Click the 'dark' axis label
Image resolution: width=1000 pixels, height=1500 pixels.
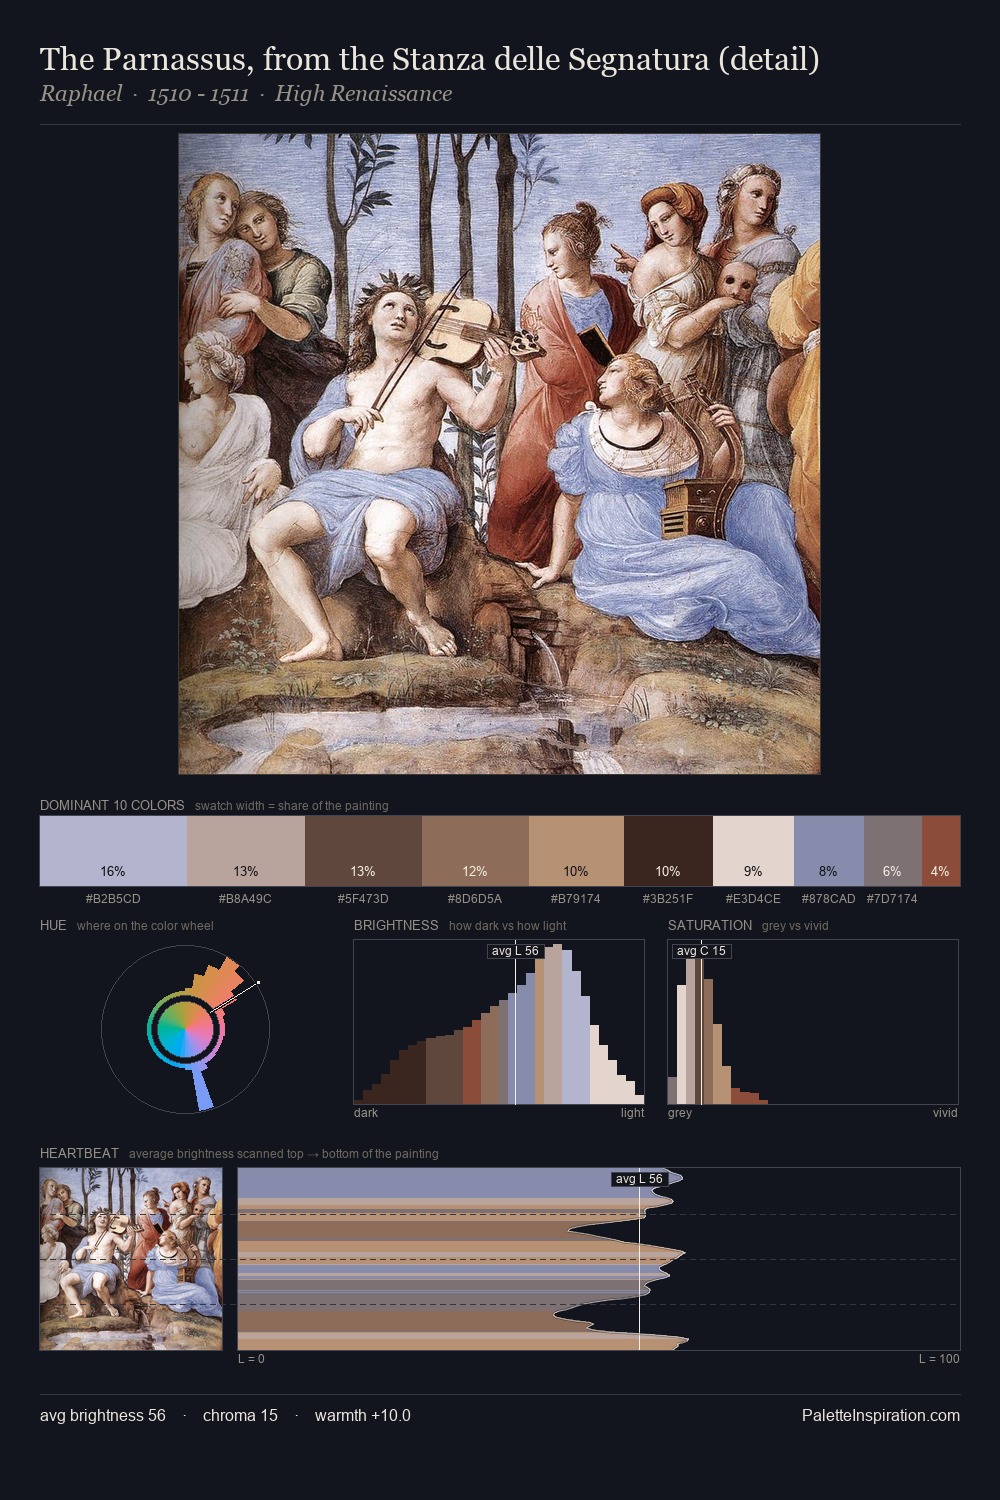[366, 1113]
